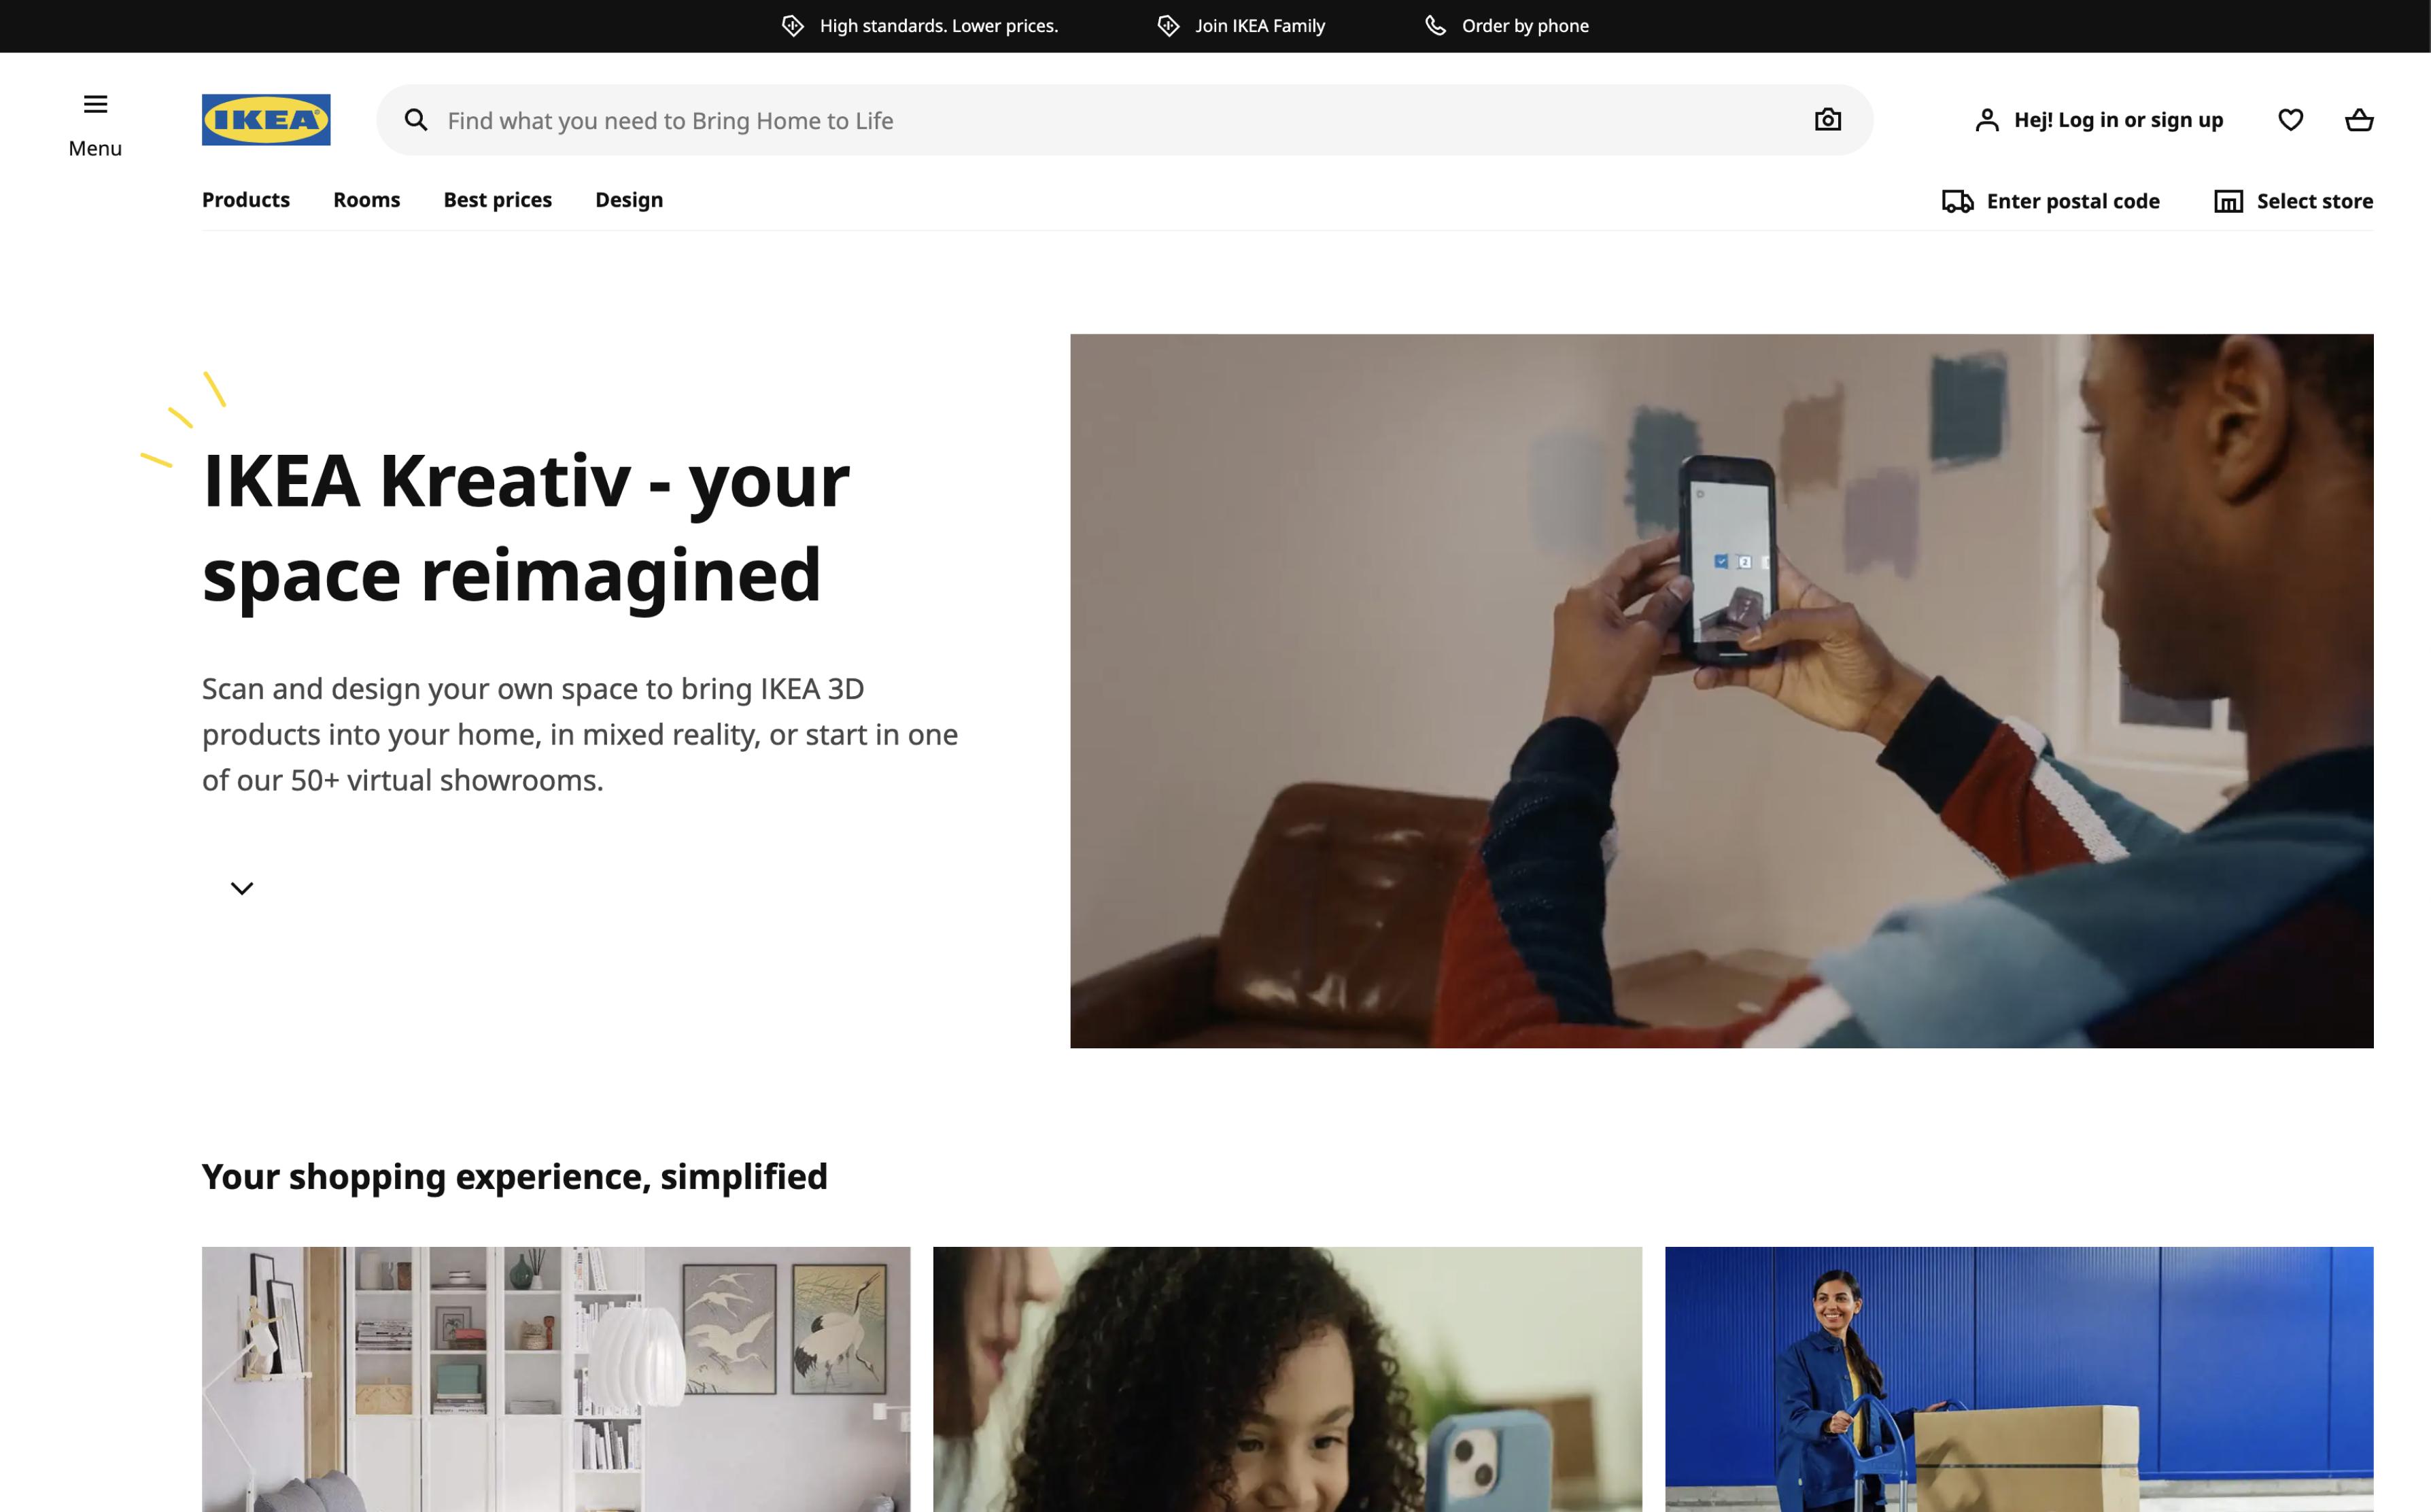Open the Products navigation menu

coord(246,200)
